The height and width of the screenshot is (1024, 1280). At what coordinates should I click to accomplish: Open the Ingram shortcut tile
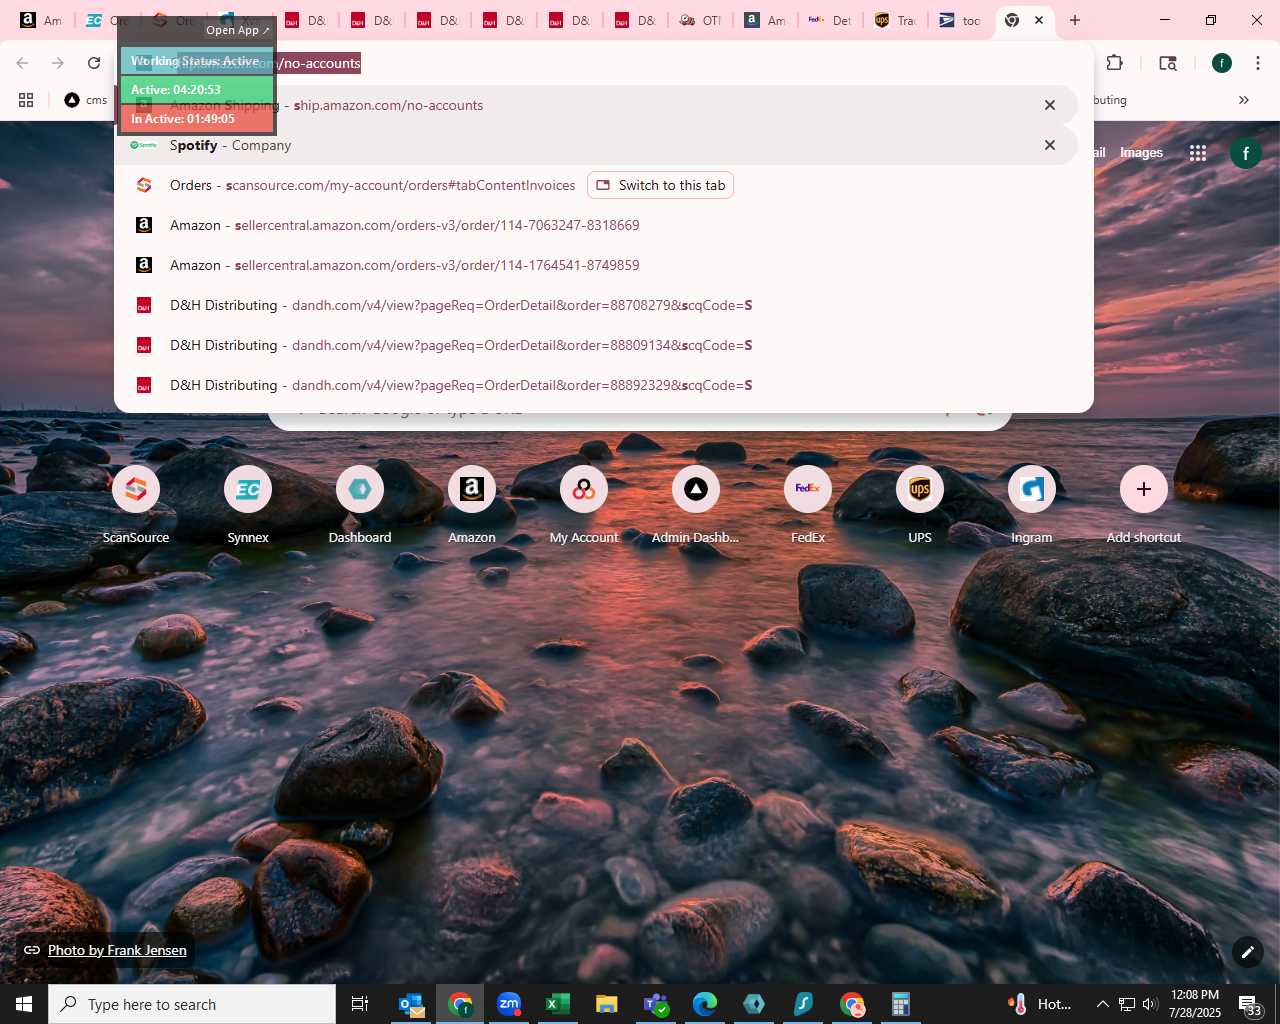pyautogui.click(x=1032, y=505)
